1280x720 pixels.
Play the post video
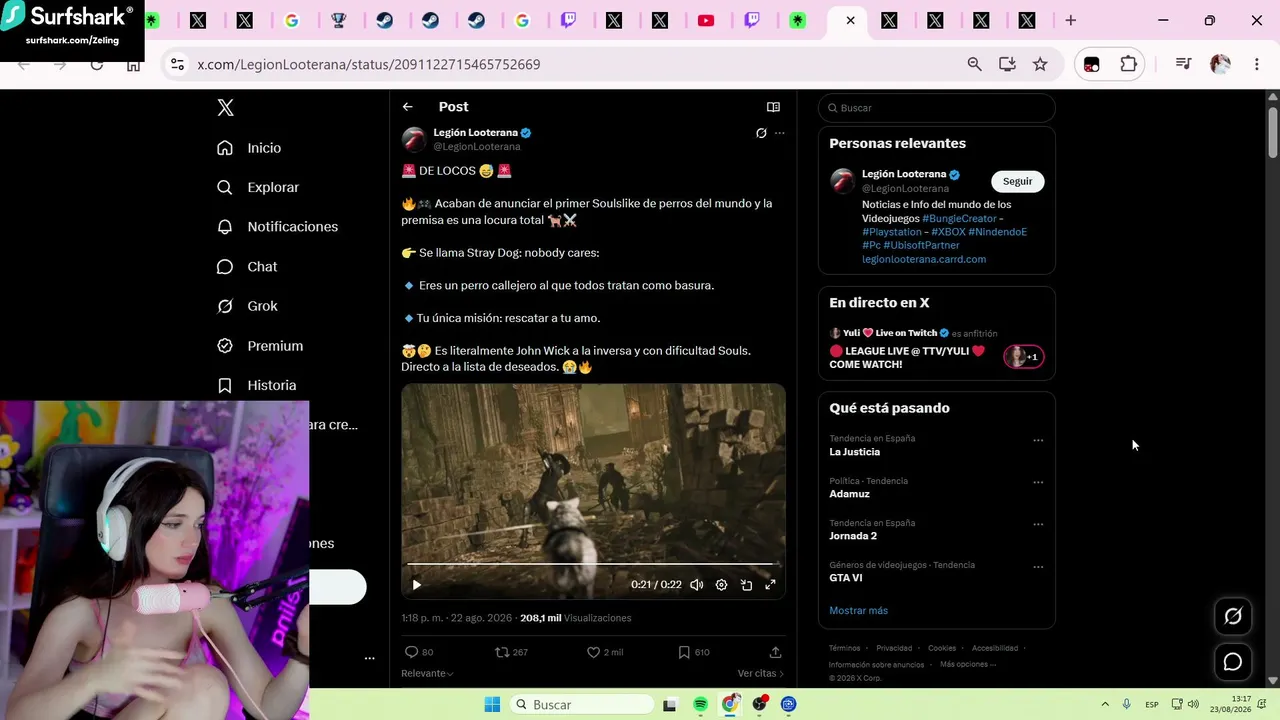417,585
